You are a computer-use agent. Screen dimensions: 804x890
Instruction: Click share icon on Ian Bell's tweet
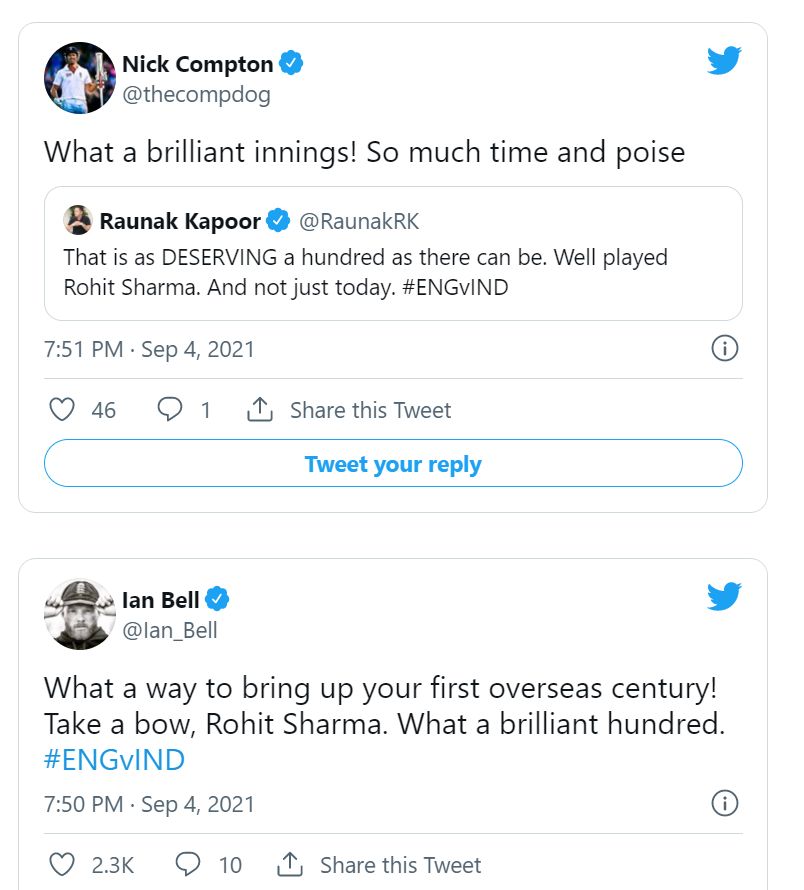tap(290, 864)
